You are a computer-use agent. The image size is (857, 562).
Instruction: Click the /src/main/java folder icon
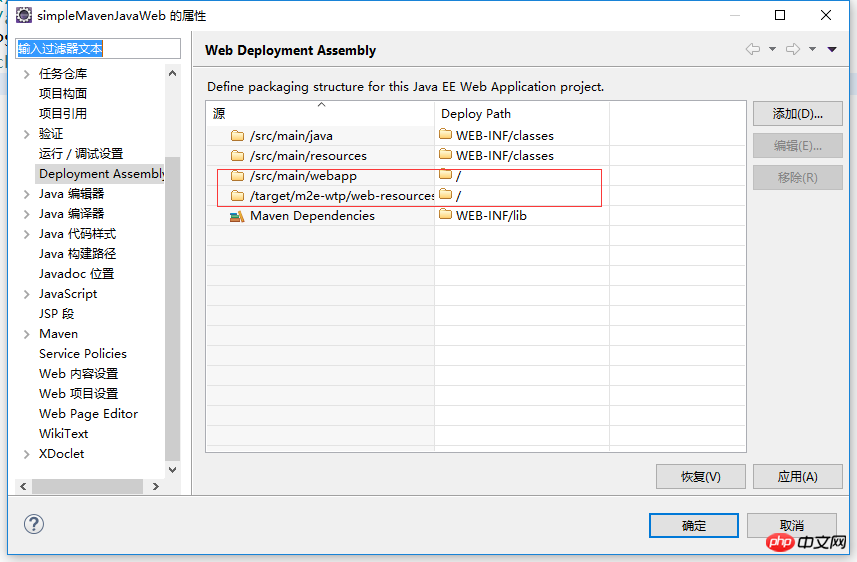(237, 136)
